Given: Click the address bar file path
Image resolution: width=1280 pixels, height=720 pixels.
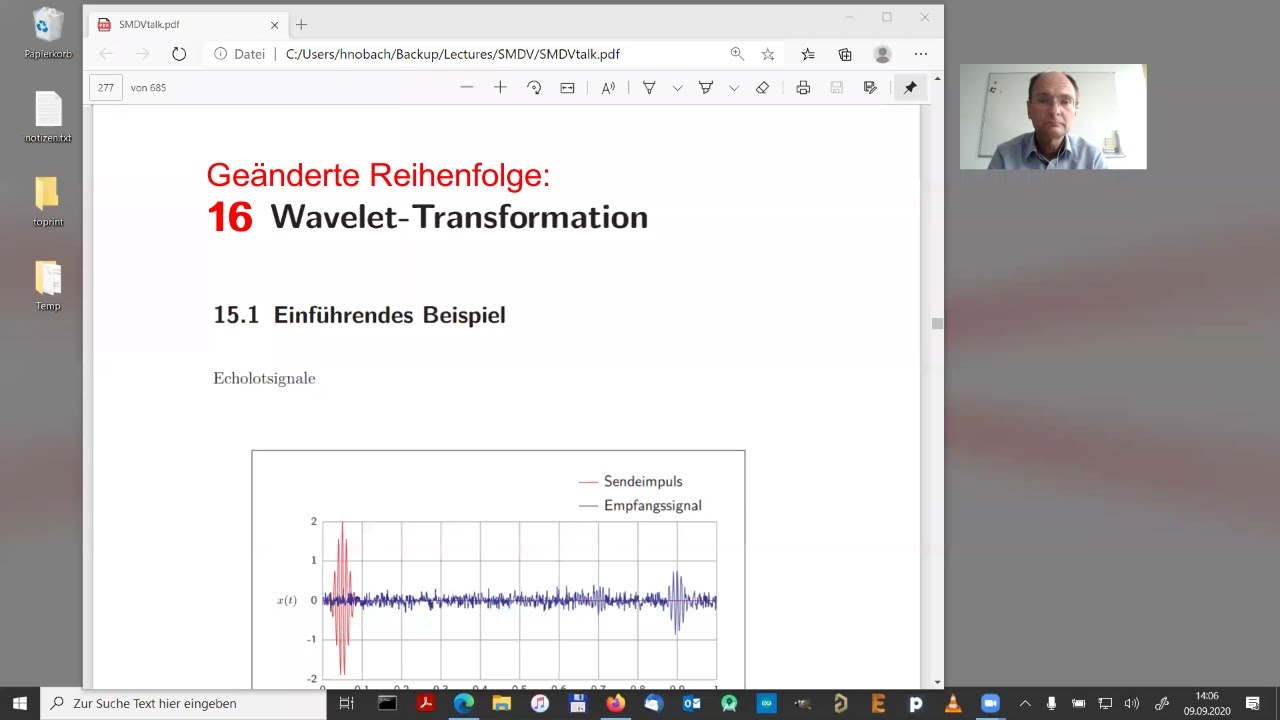Looking at the screenshot, I should coord(453,54).
